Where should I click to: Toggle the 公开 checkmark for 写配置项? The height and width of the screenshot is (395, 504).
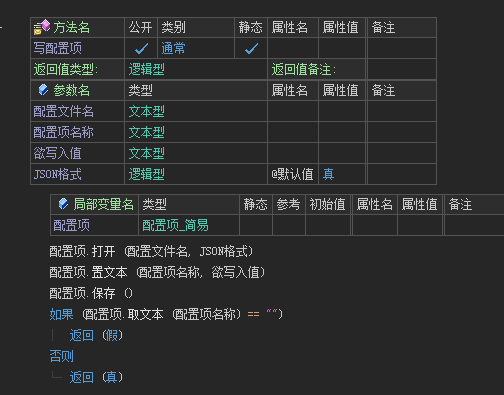[x=141, y=49]
